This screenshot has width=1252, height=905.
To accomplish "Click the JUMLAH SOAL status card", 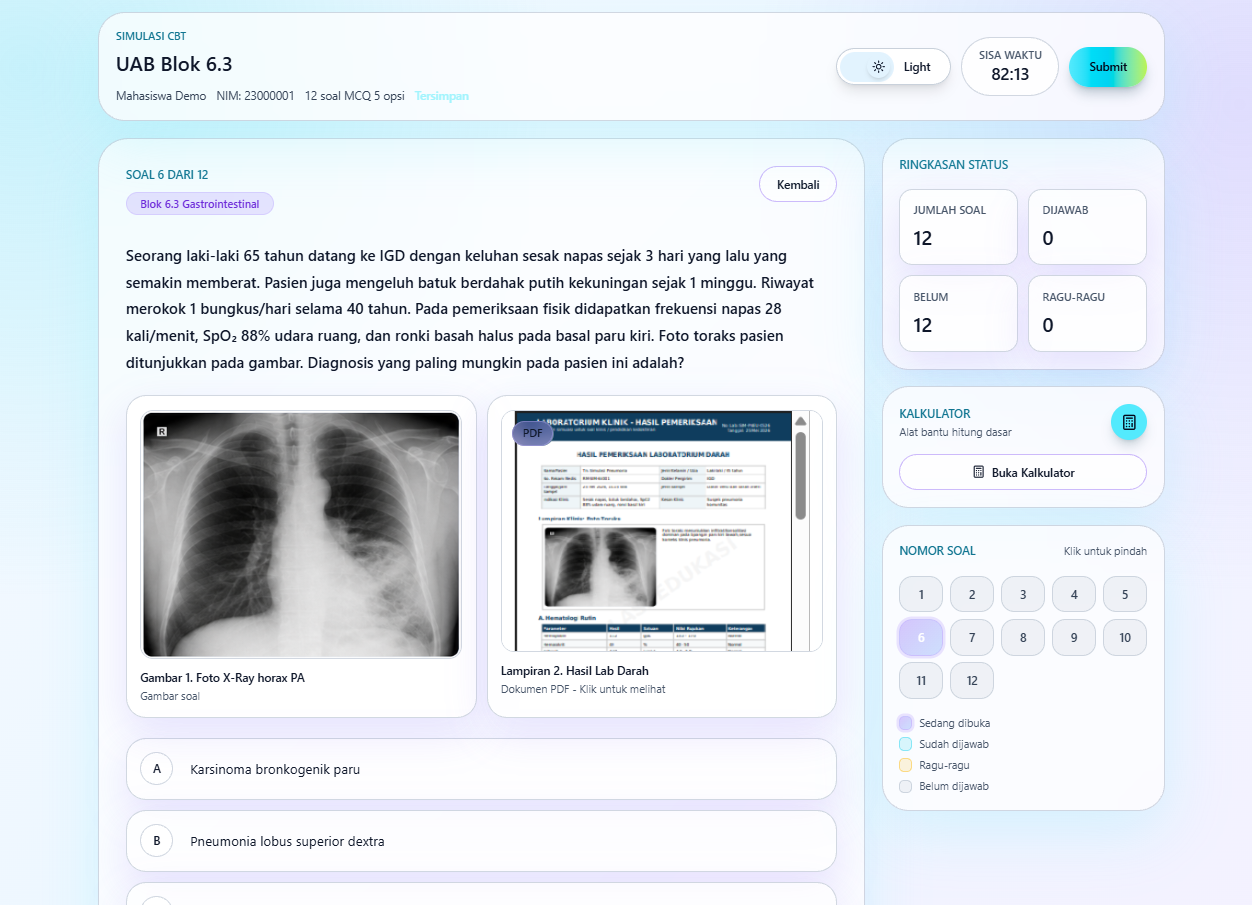I will [958, 227].
